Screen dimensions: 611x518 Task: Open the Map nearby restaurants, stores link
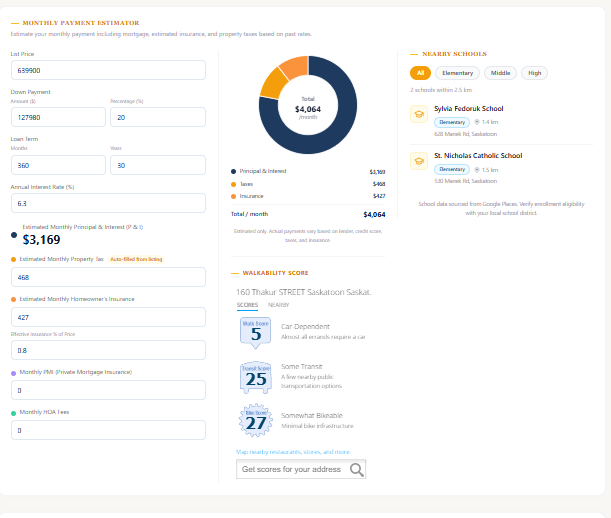coord(293,452)
